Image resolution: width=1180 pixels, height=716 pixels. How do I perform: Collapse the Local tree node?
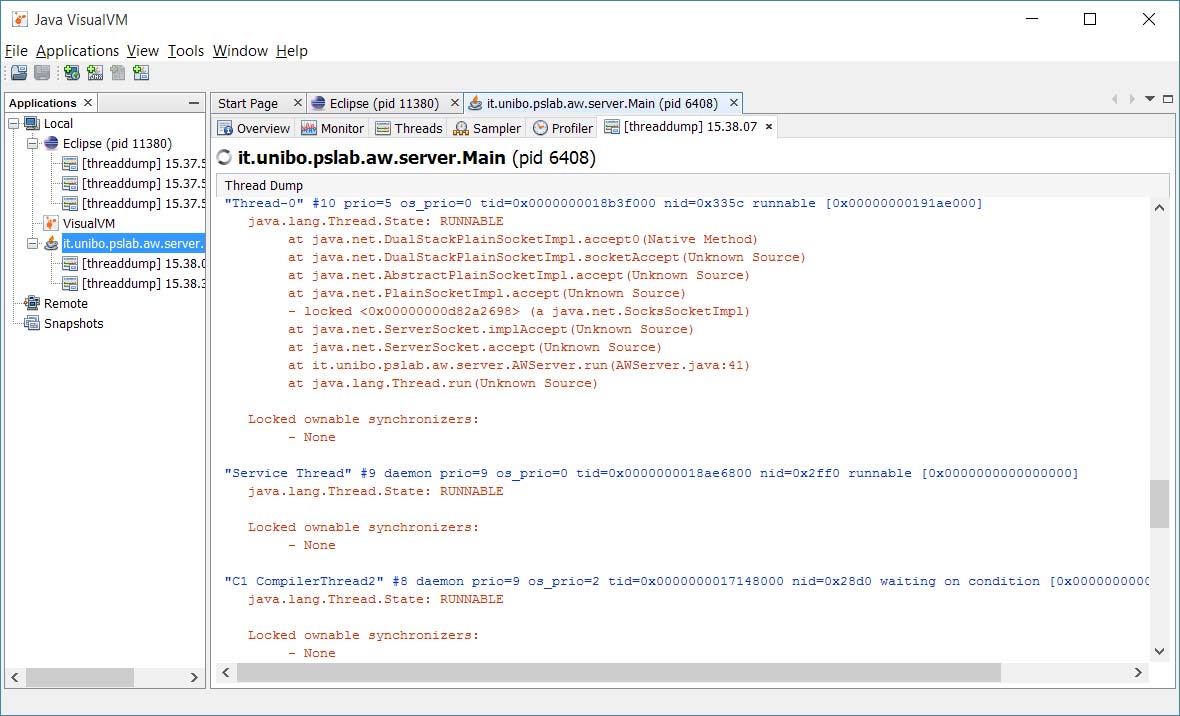14,123
